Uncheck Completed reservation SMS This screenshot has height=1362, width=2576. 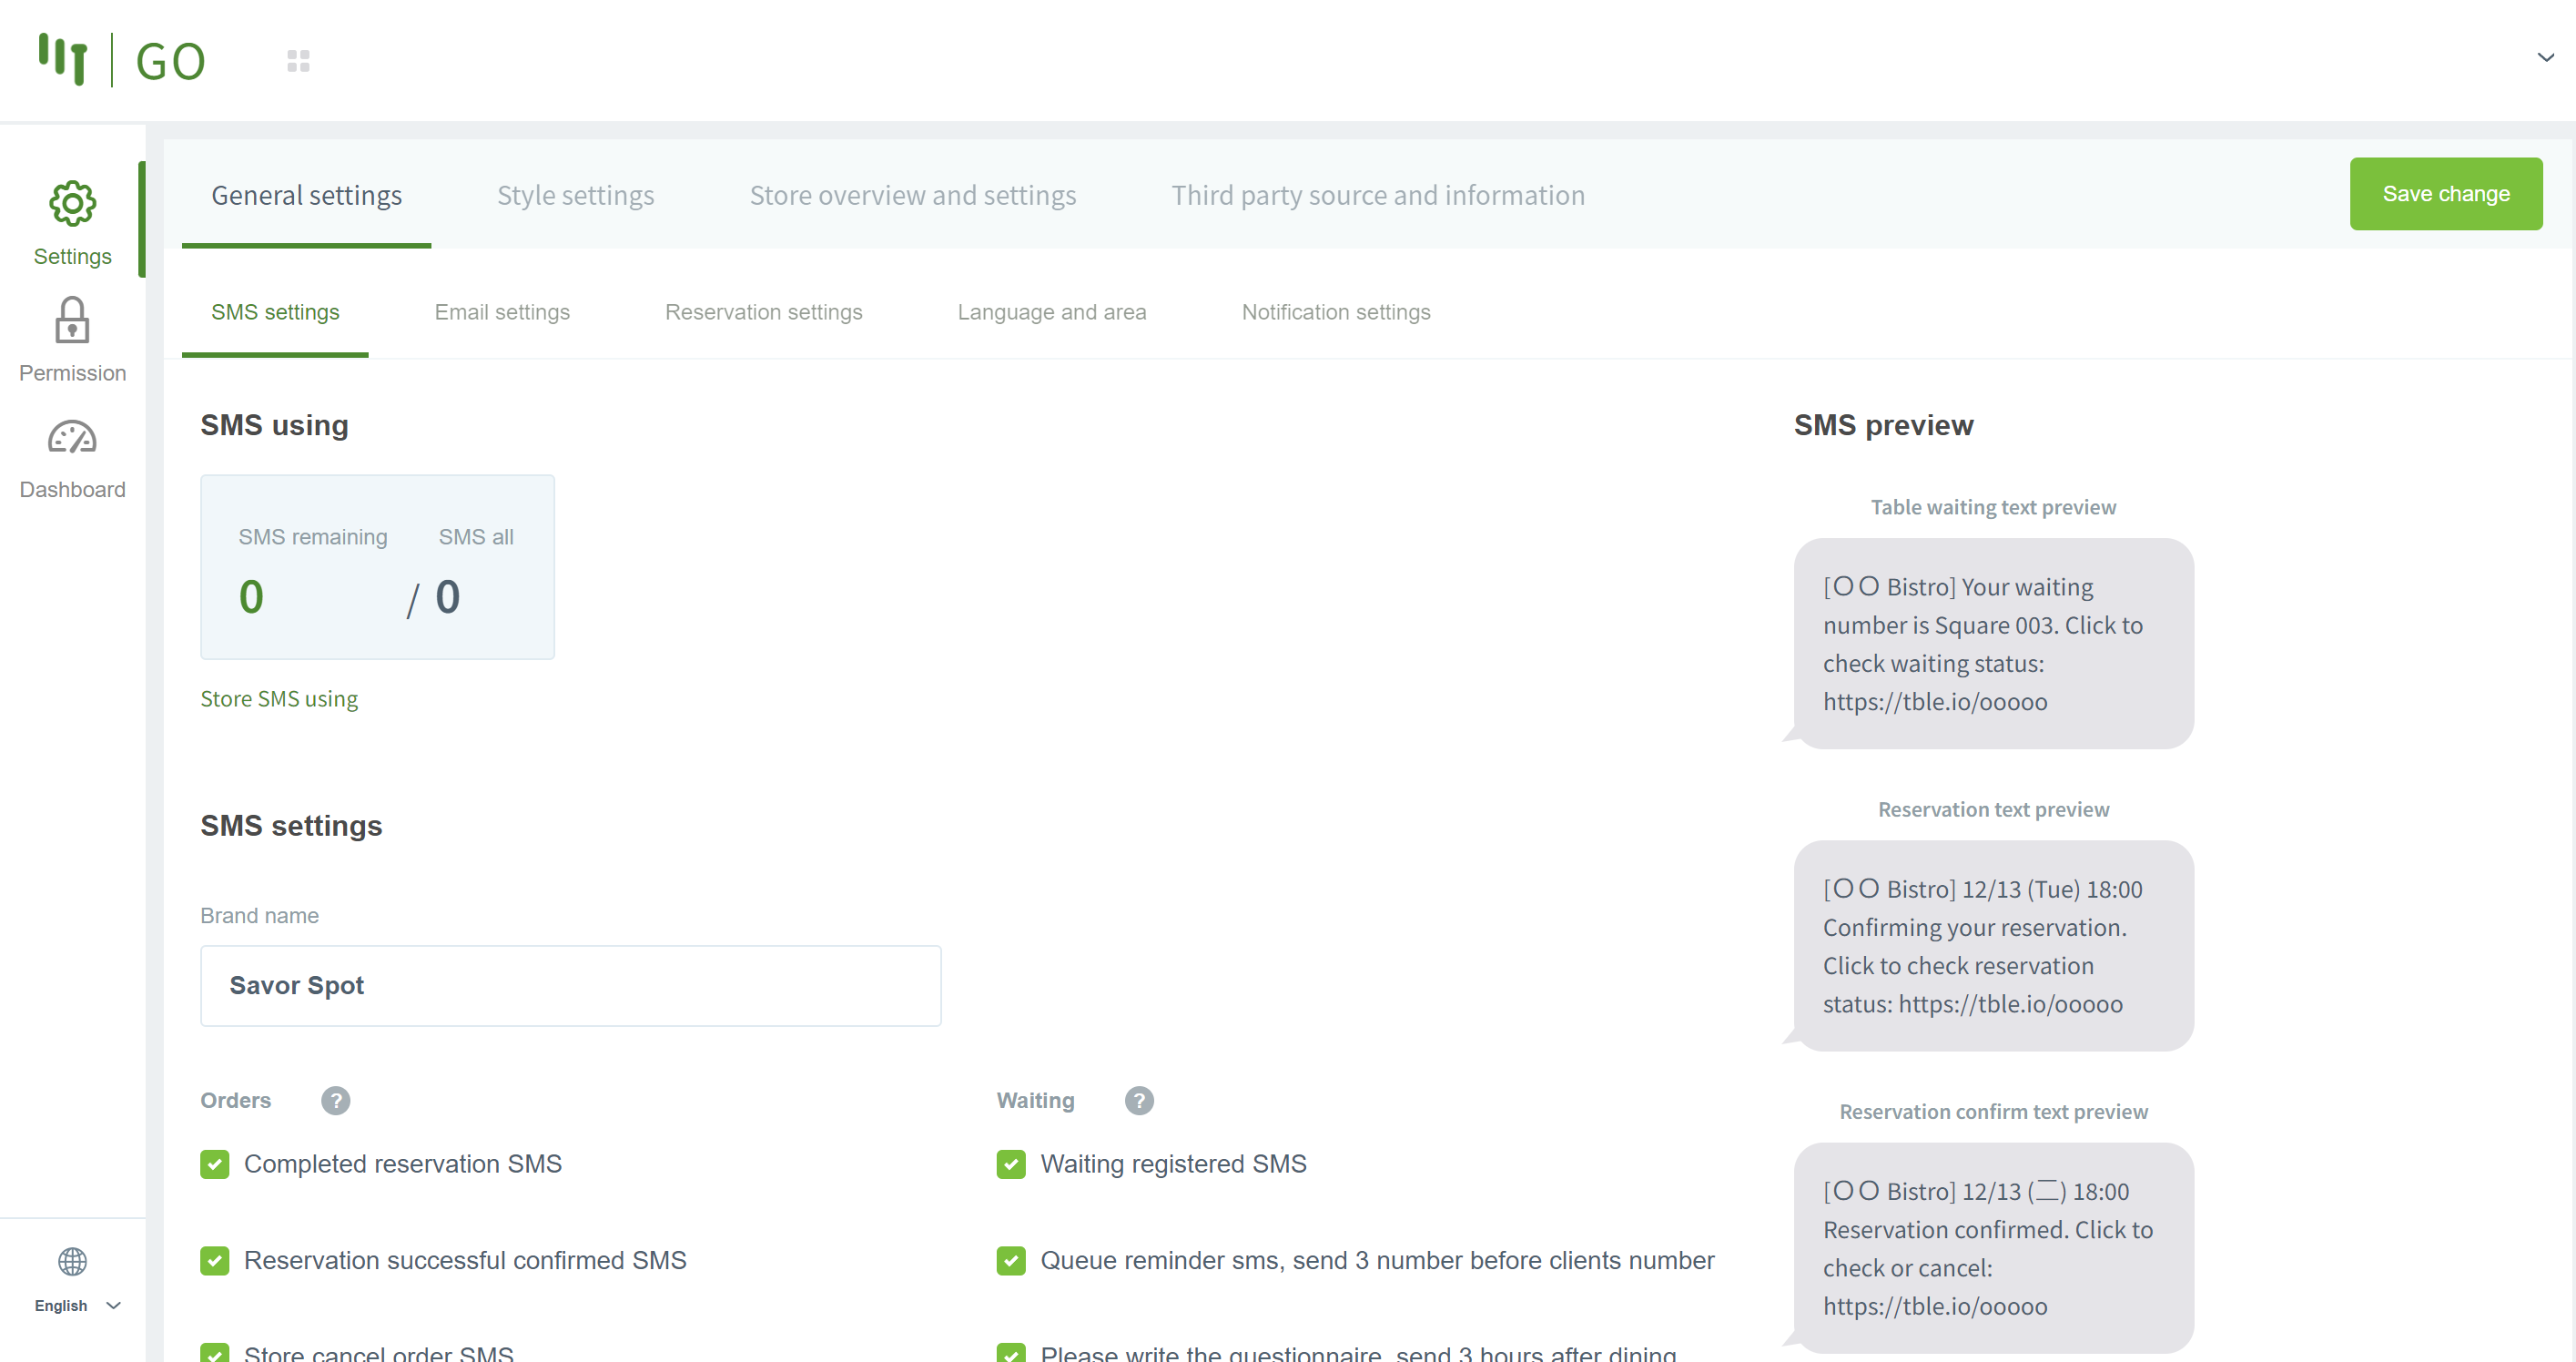point(215,1164)
